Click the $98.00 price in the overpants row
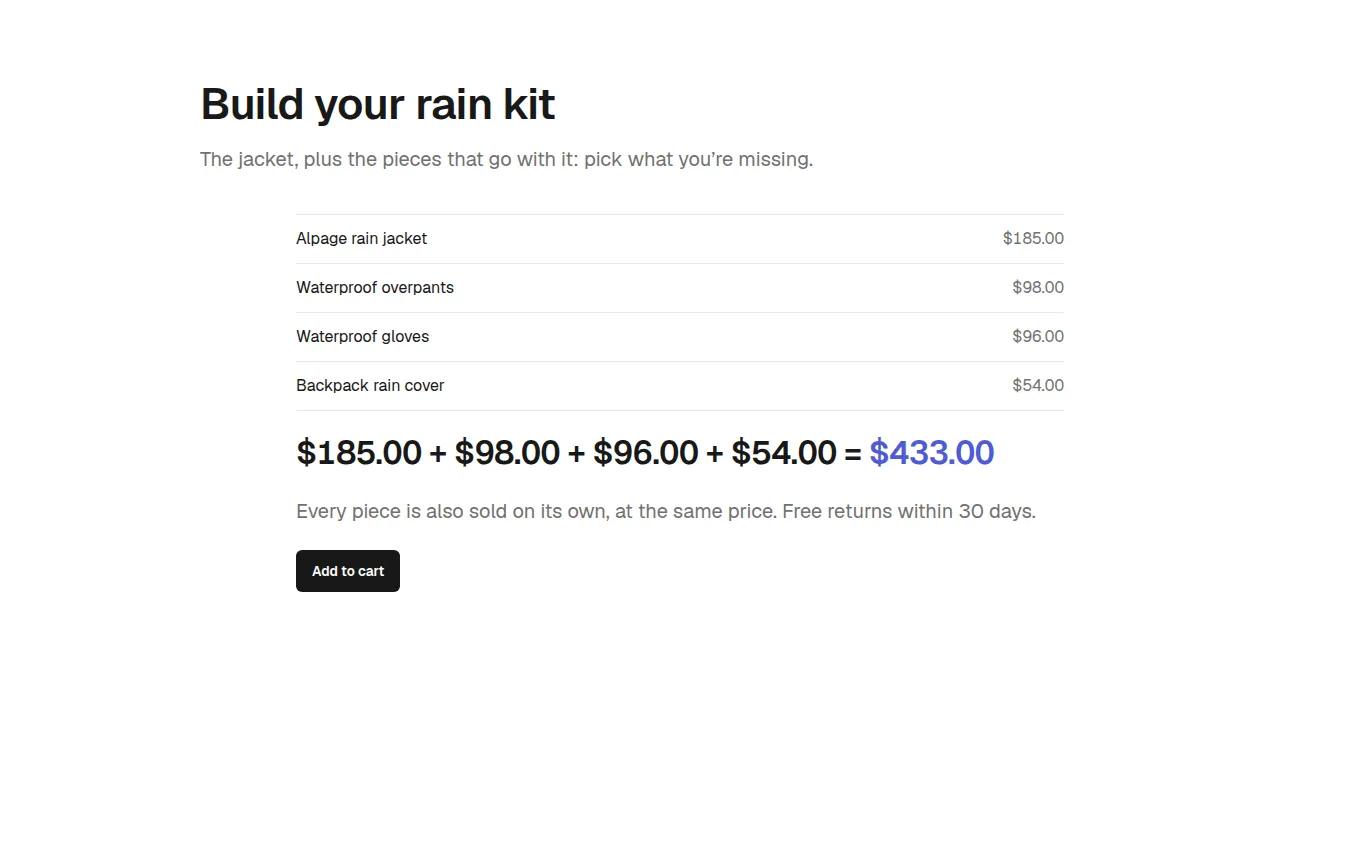Image resolution: width=1360 pixels, height=850 pixels. (1038, 288)
